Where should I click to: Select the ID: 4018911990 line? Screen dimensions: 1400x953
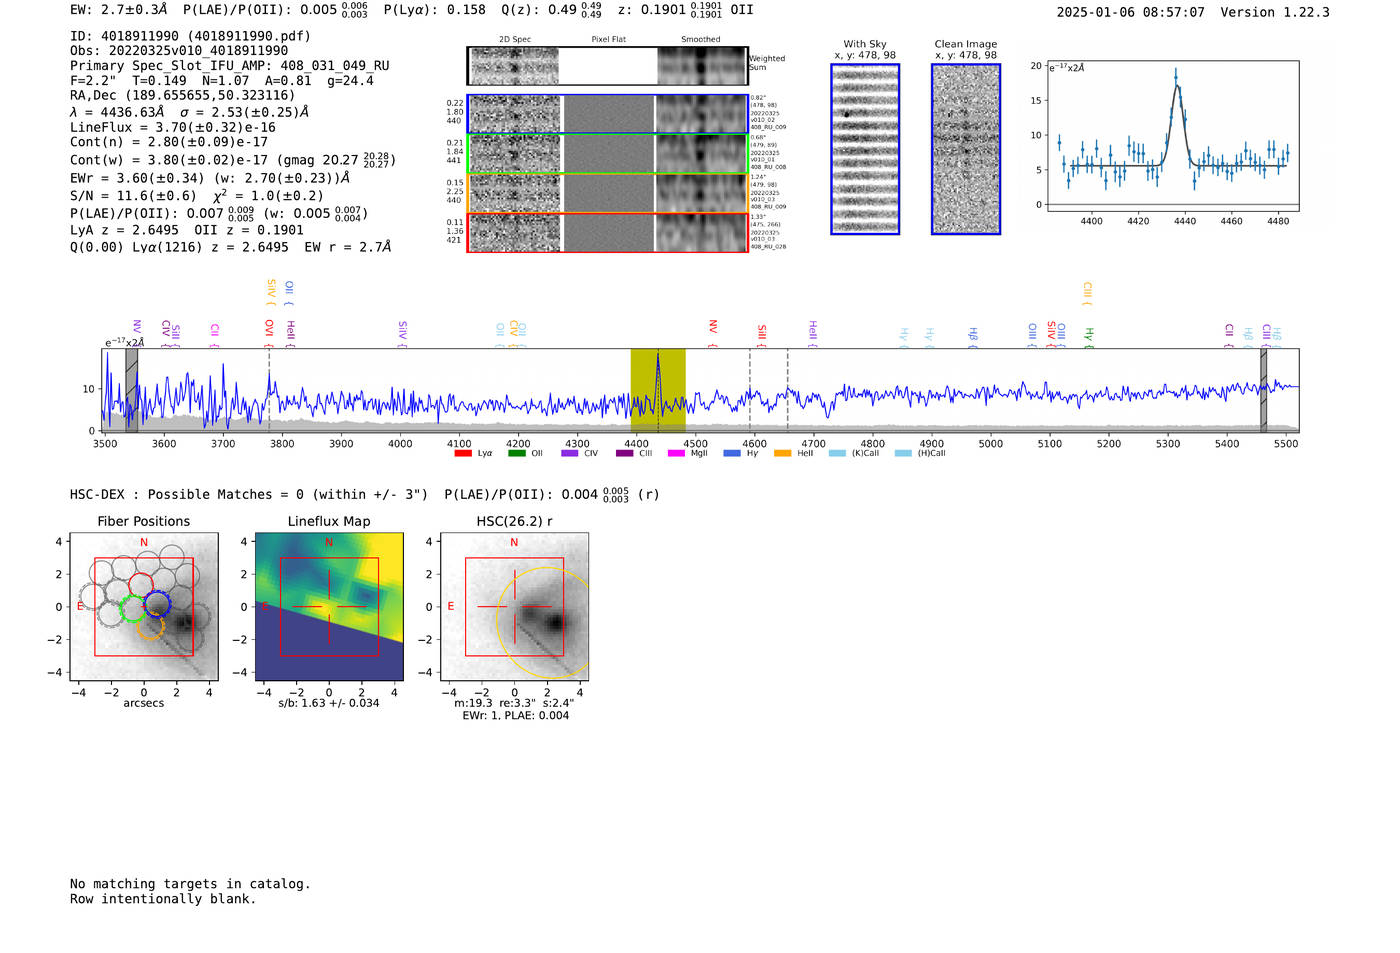tap(190, 36)
